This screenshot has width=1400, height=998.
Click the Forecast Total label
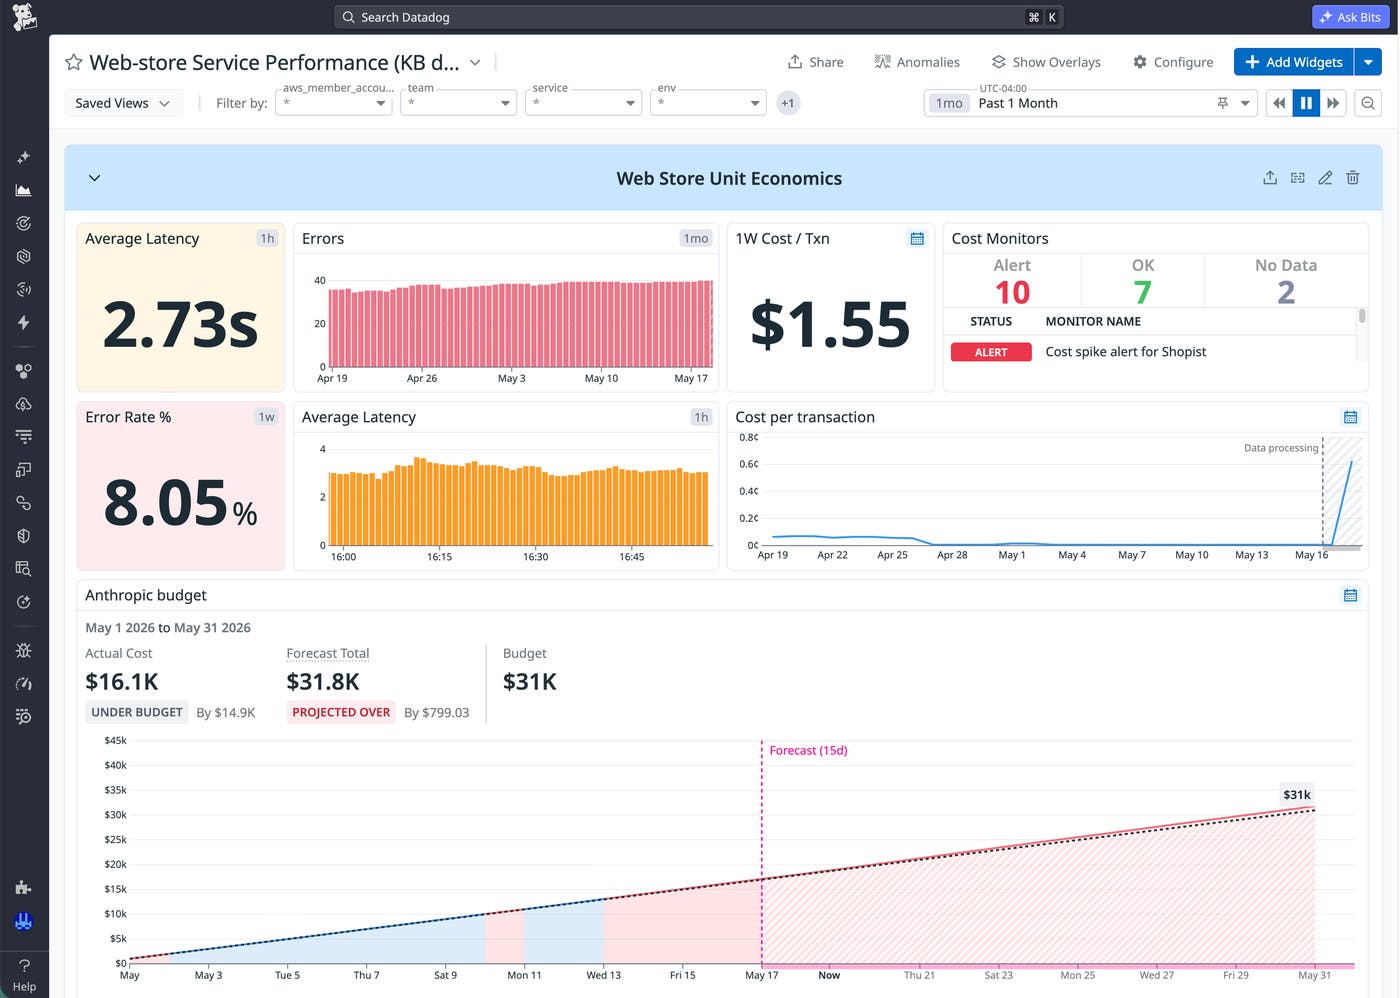328,653
